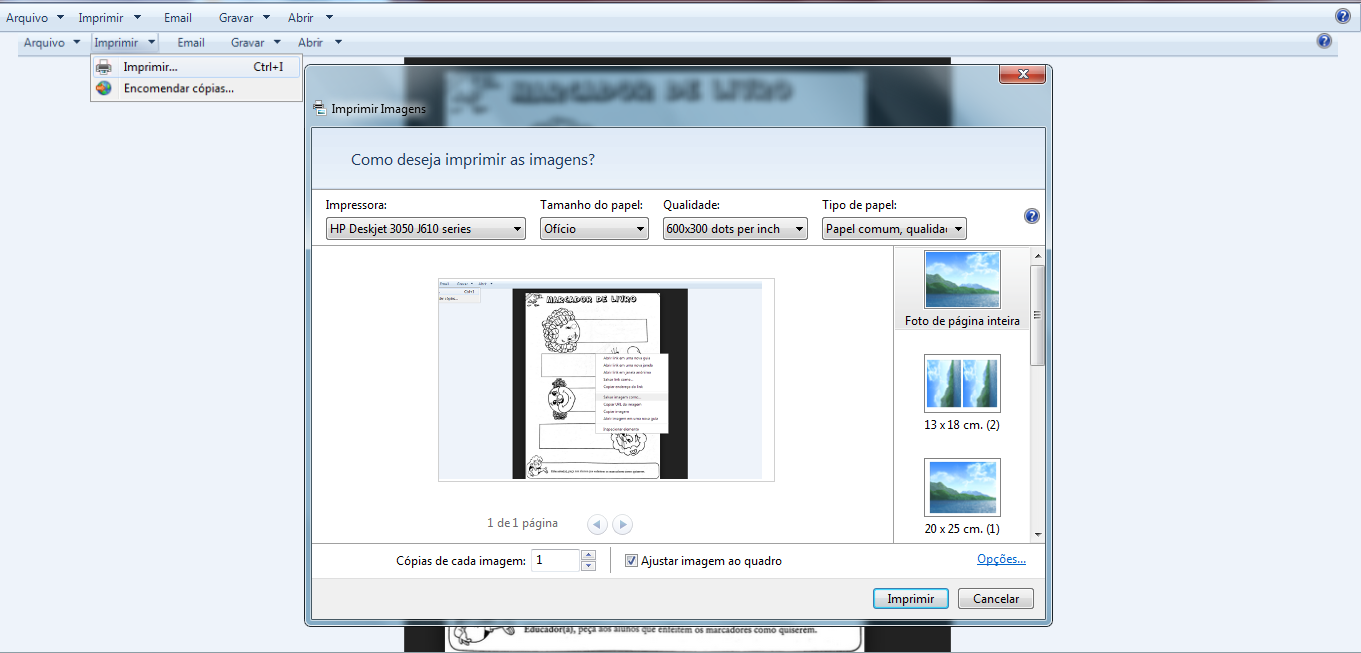This screenshot has width=1361, height=653.
Task: Click layout list scrollbar down arrow
Action: click(1037, 534)
